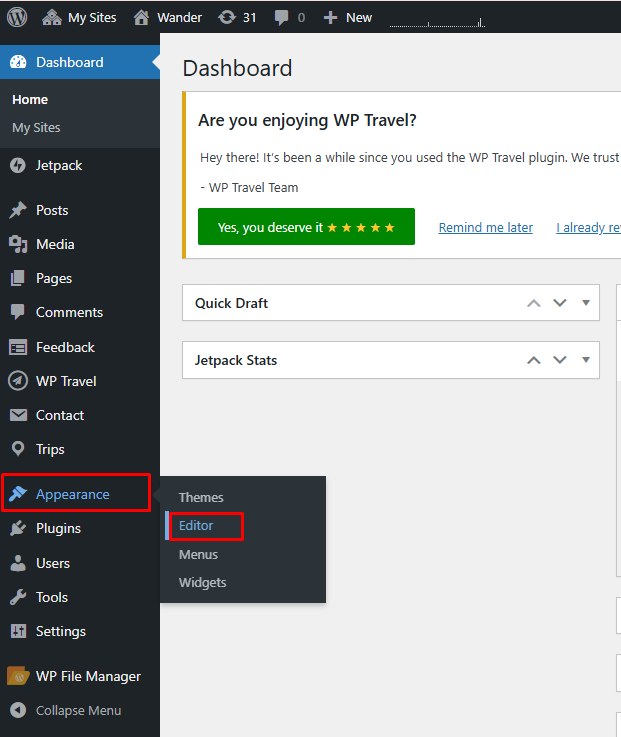Click the WordPress logo in admin bar

tap(17, 17)
